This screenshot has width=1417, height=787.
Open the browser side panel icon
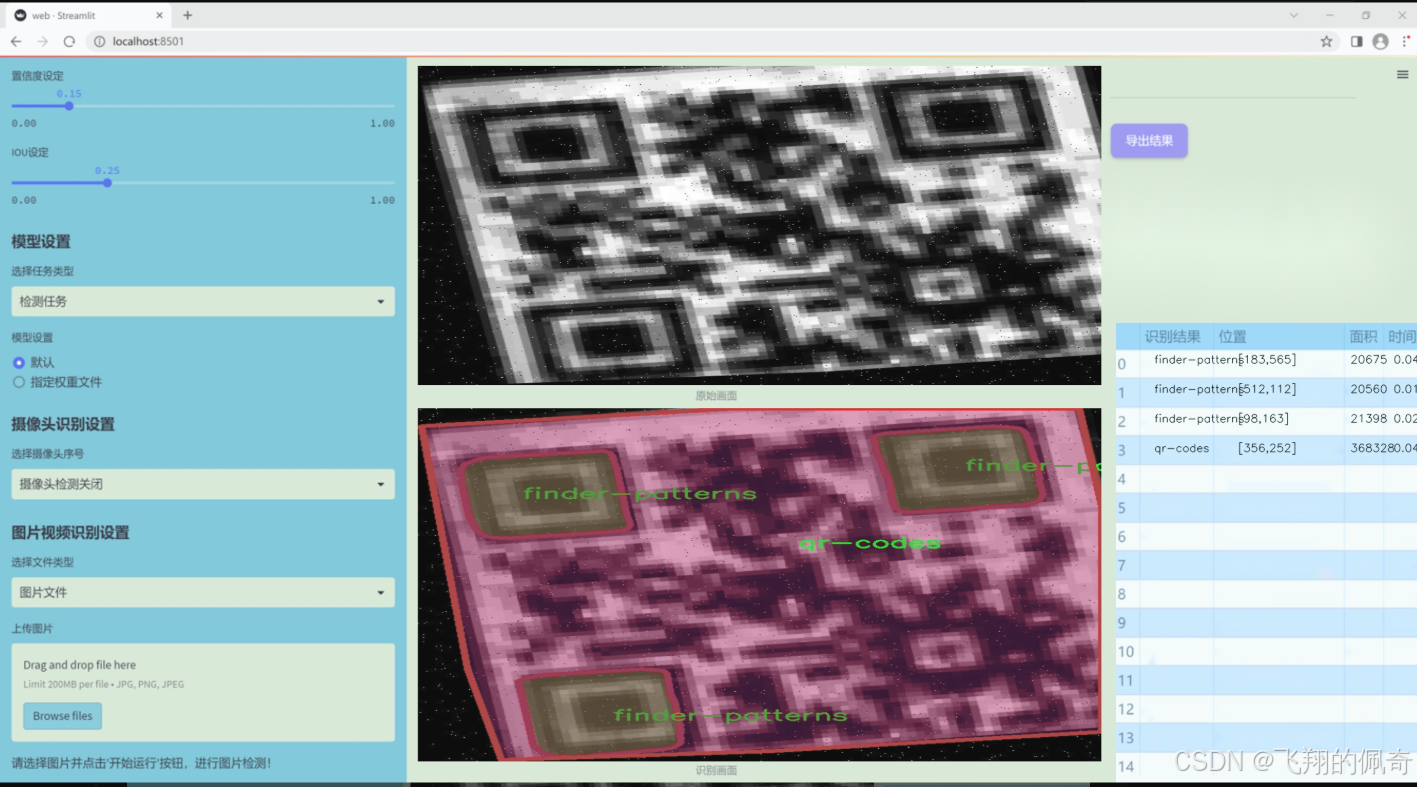[x=1356, y=41]
